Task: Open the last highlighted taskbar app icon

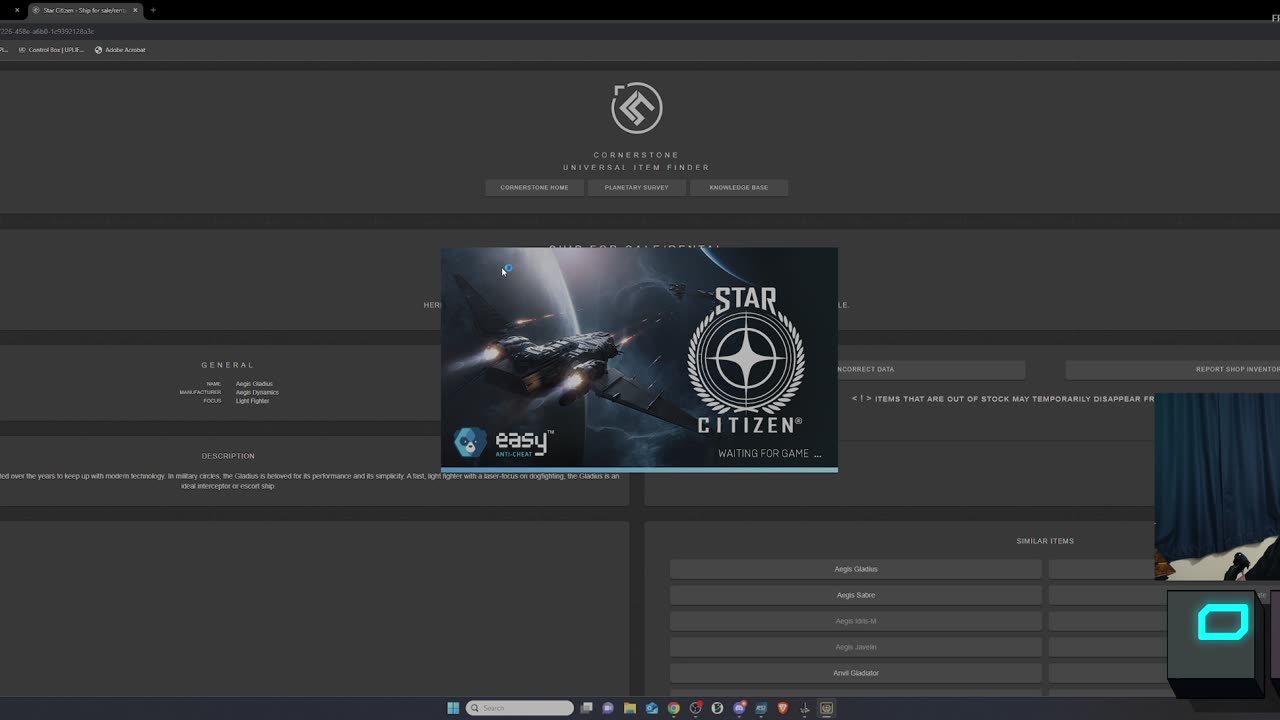Action: coord(827,708)
